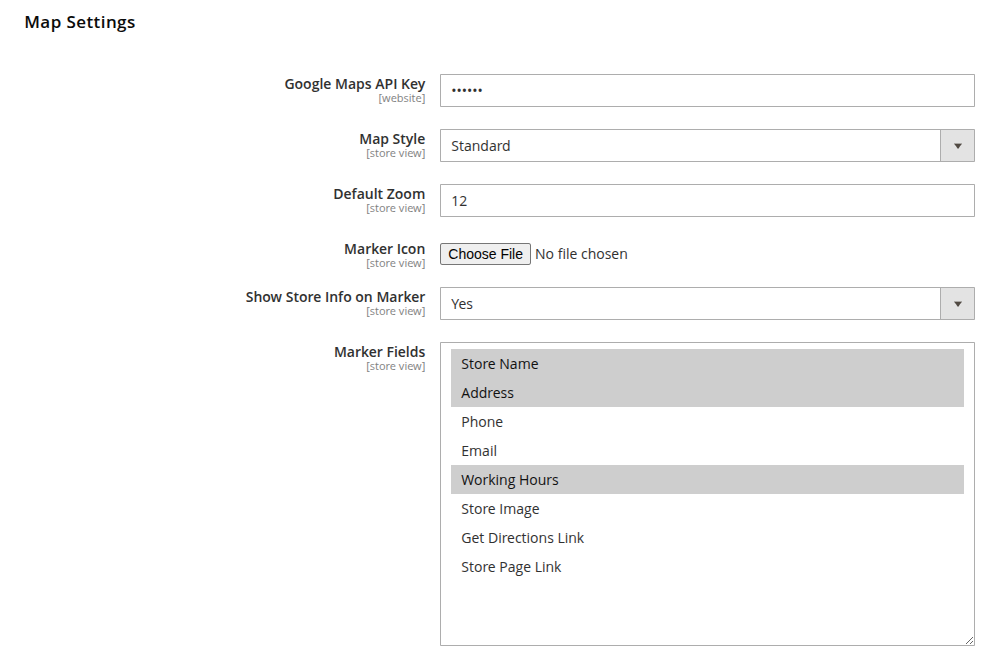Select Store Page Link option
Image resolution: width=1004 pixels, height=667 pixels.
[707, 567]
